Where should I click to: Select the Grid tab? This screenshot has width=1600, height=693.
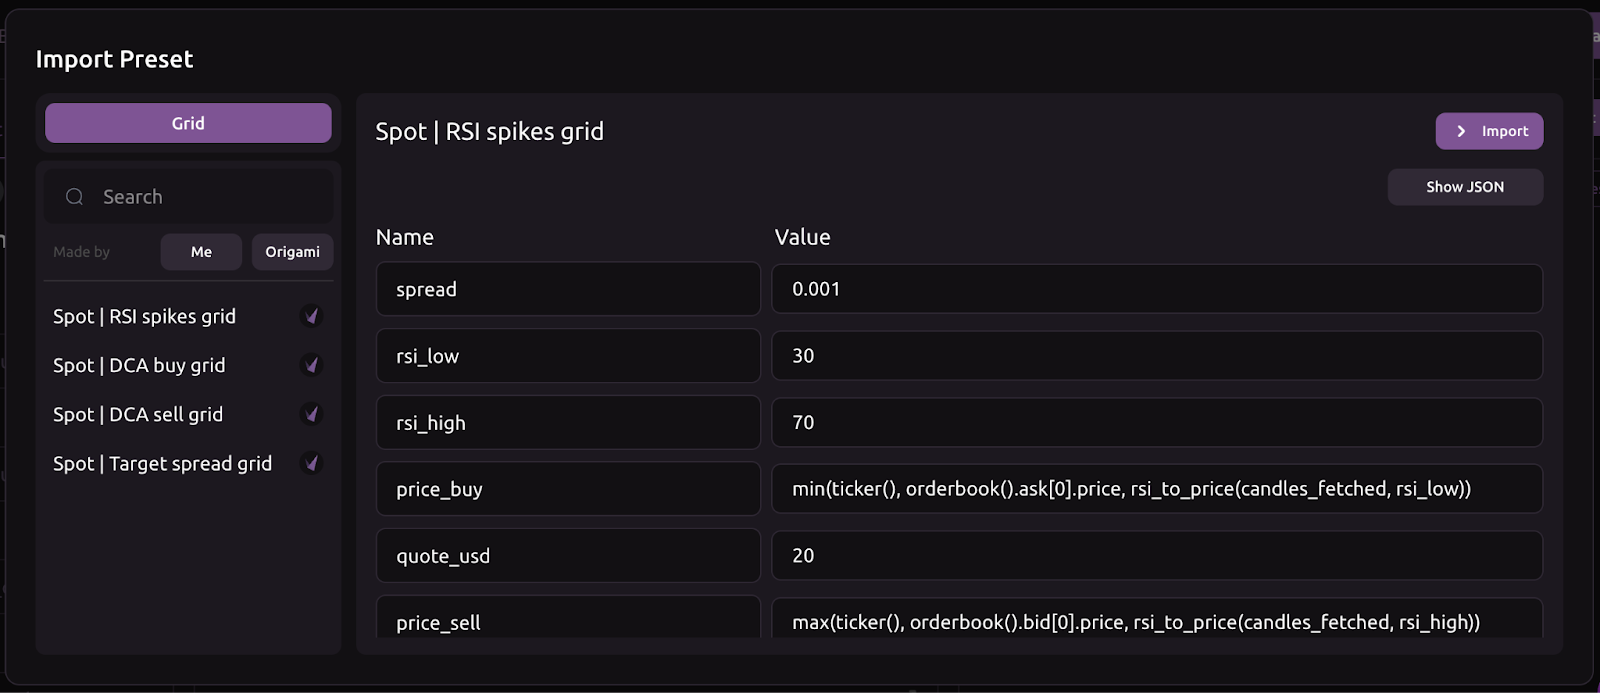click(188, 123)
